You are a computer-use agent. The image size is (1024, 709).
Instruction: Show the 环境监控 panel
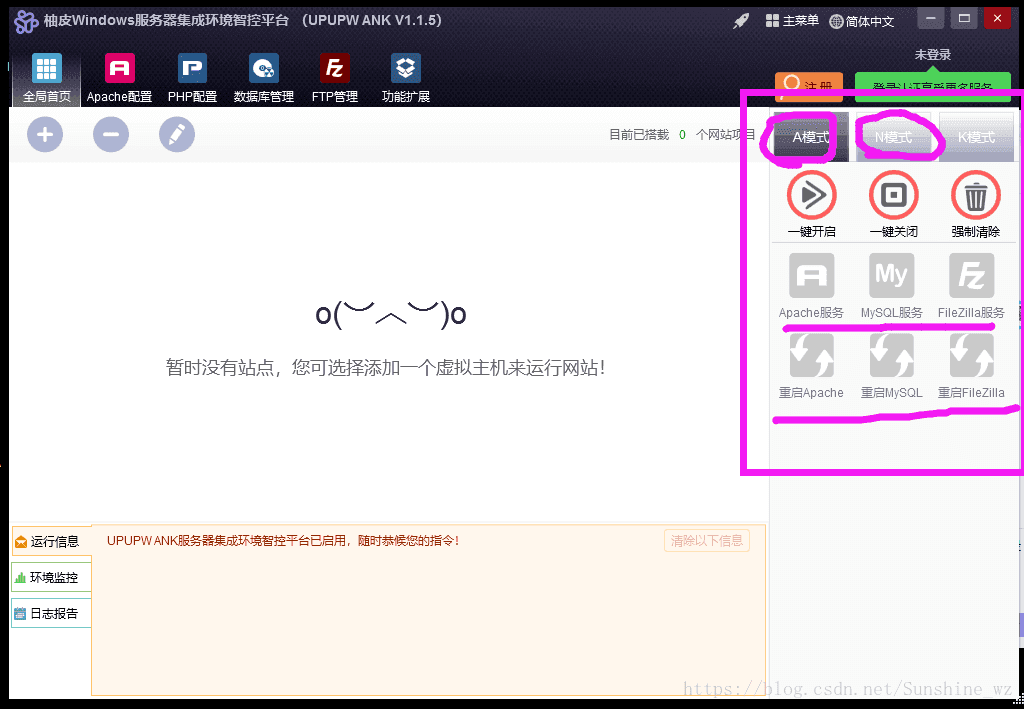[x=52, y=577]
